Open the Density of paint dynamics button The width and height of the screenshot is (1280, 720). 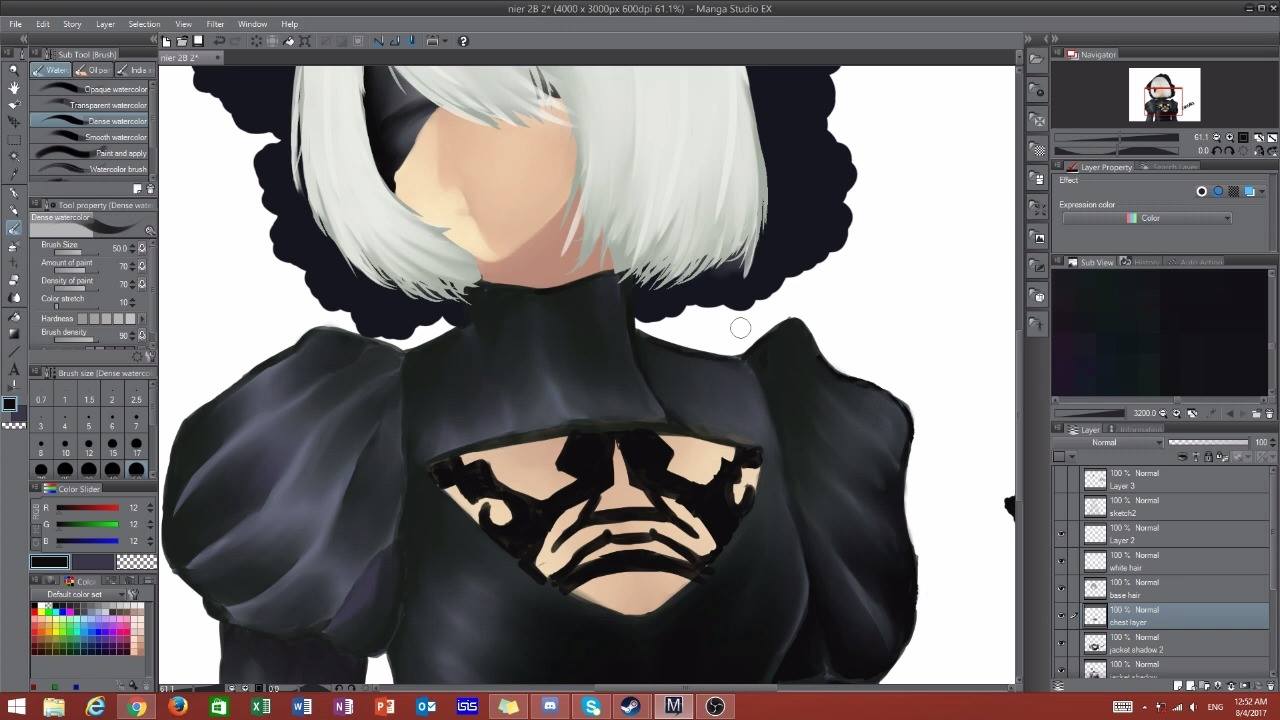142,284
